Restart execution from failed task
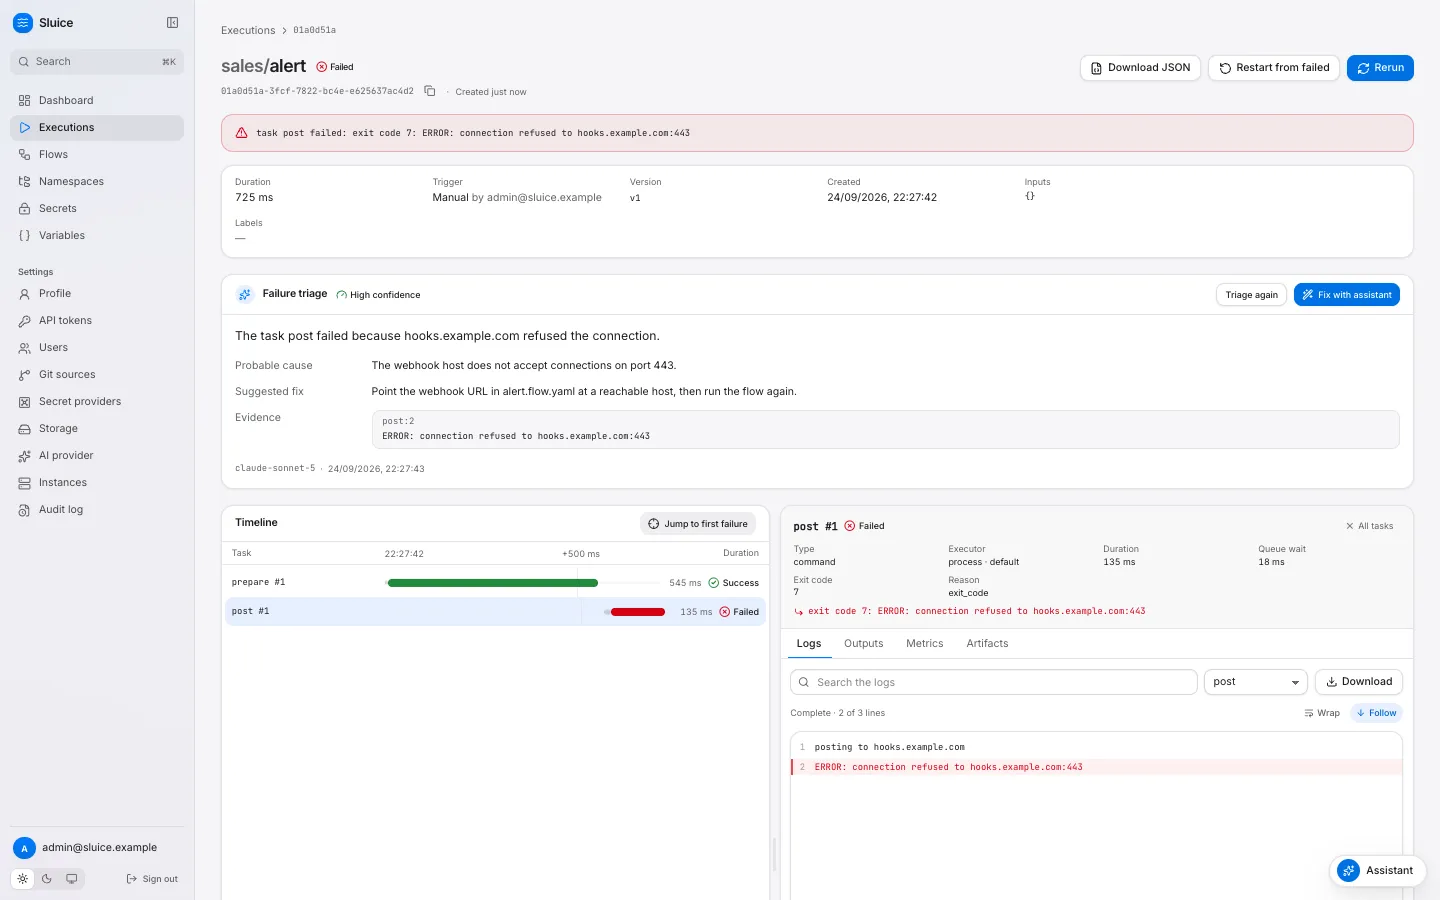Viewport: 1440px width, 900px height. (1274, 67)
